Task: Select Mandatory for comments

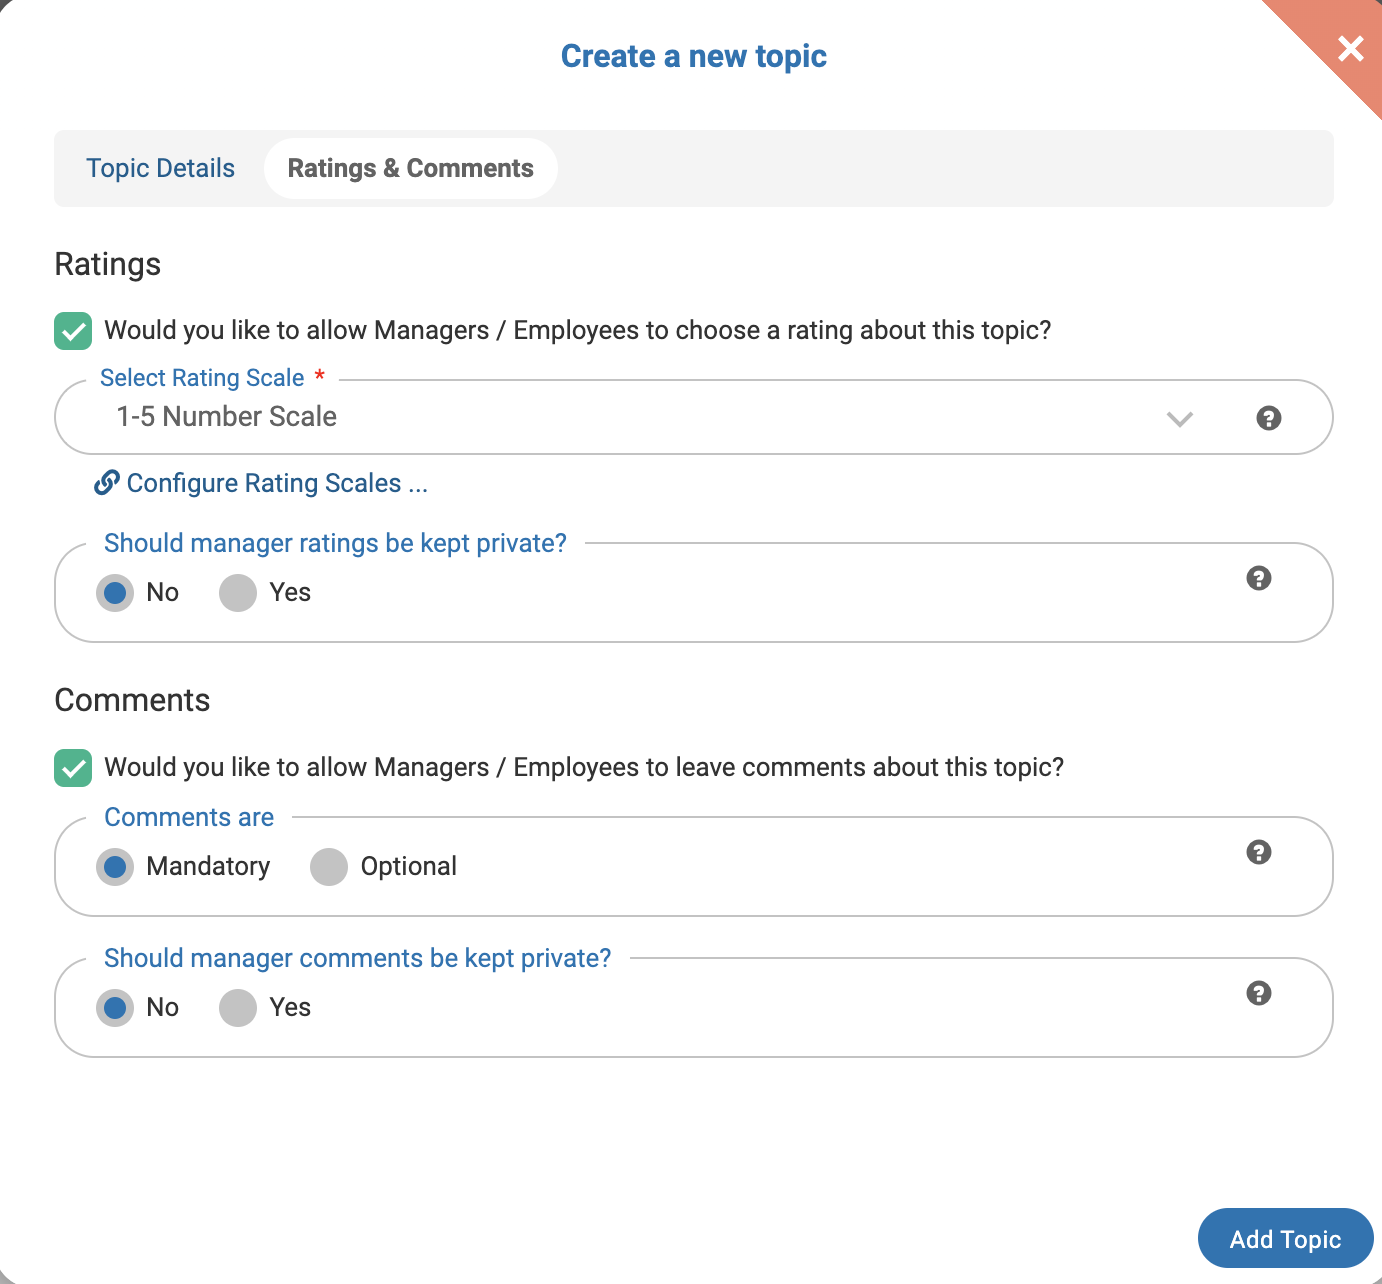Action: click(115, 866)
